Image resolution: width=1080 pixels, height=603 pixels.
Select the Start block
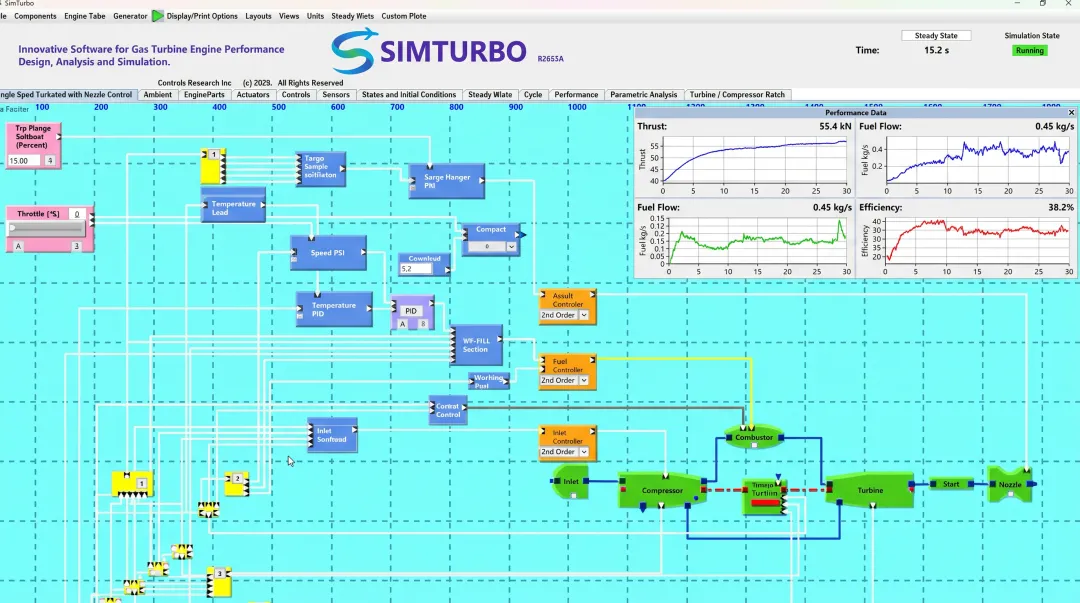click(951, 484)
